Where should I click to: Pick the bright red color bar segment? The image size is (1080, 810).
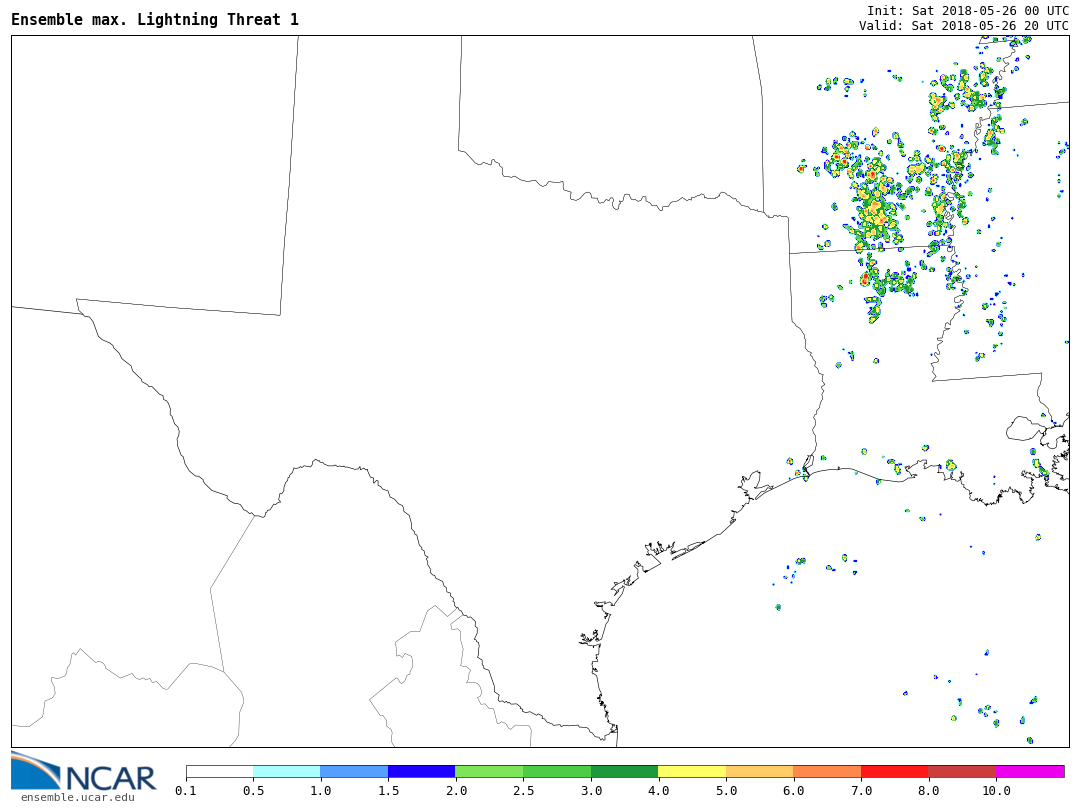pyautogui.click(x=895, y=771)
